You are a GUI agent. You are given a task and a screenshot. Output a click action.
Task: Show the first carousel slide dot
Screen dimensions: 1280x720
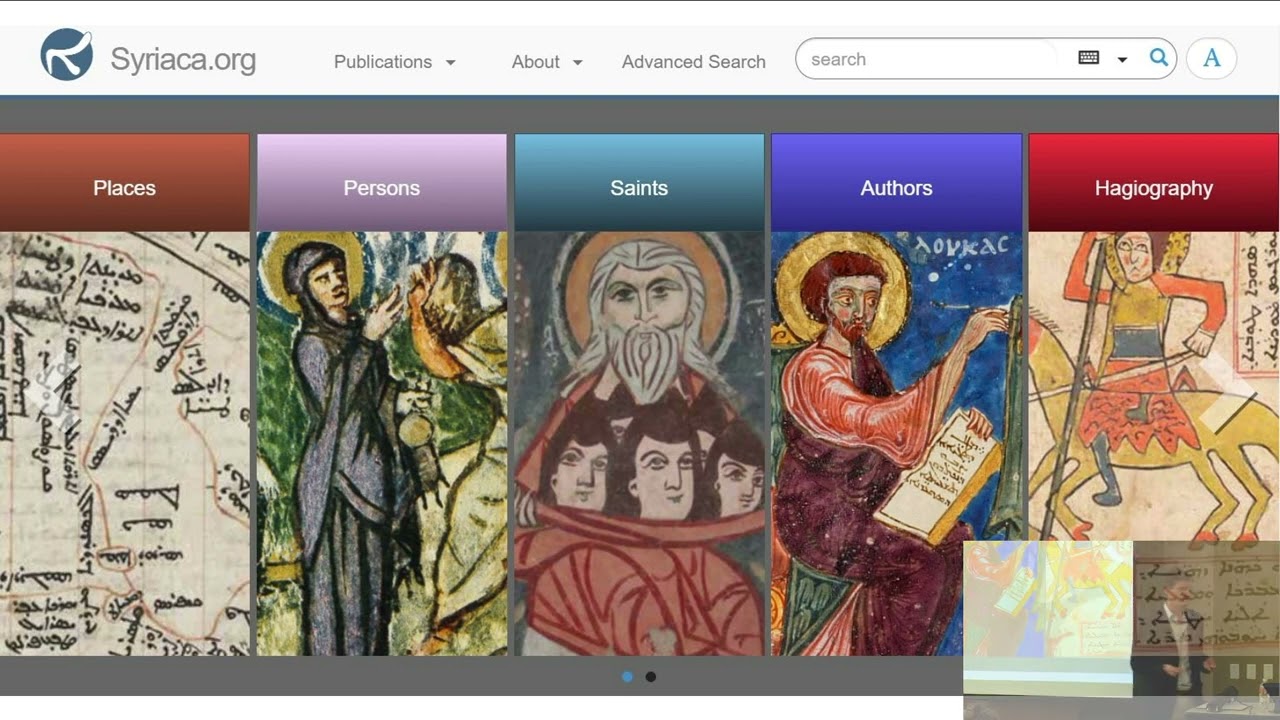pyautogui.click(x=627, y=677)
